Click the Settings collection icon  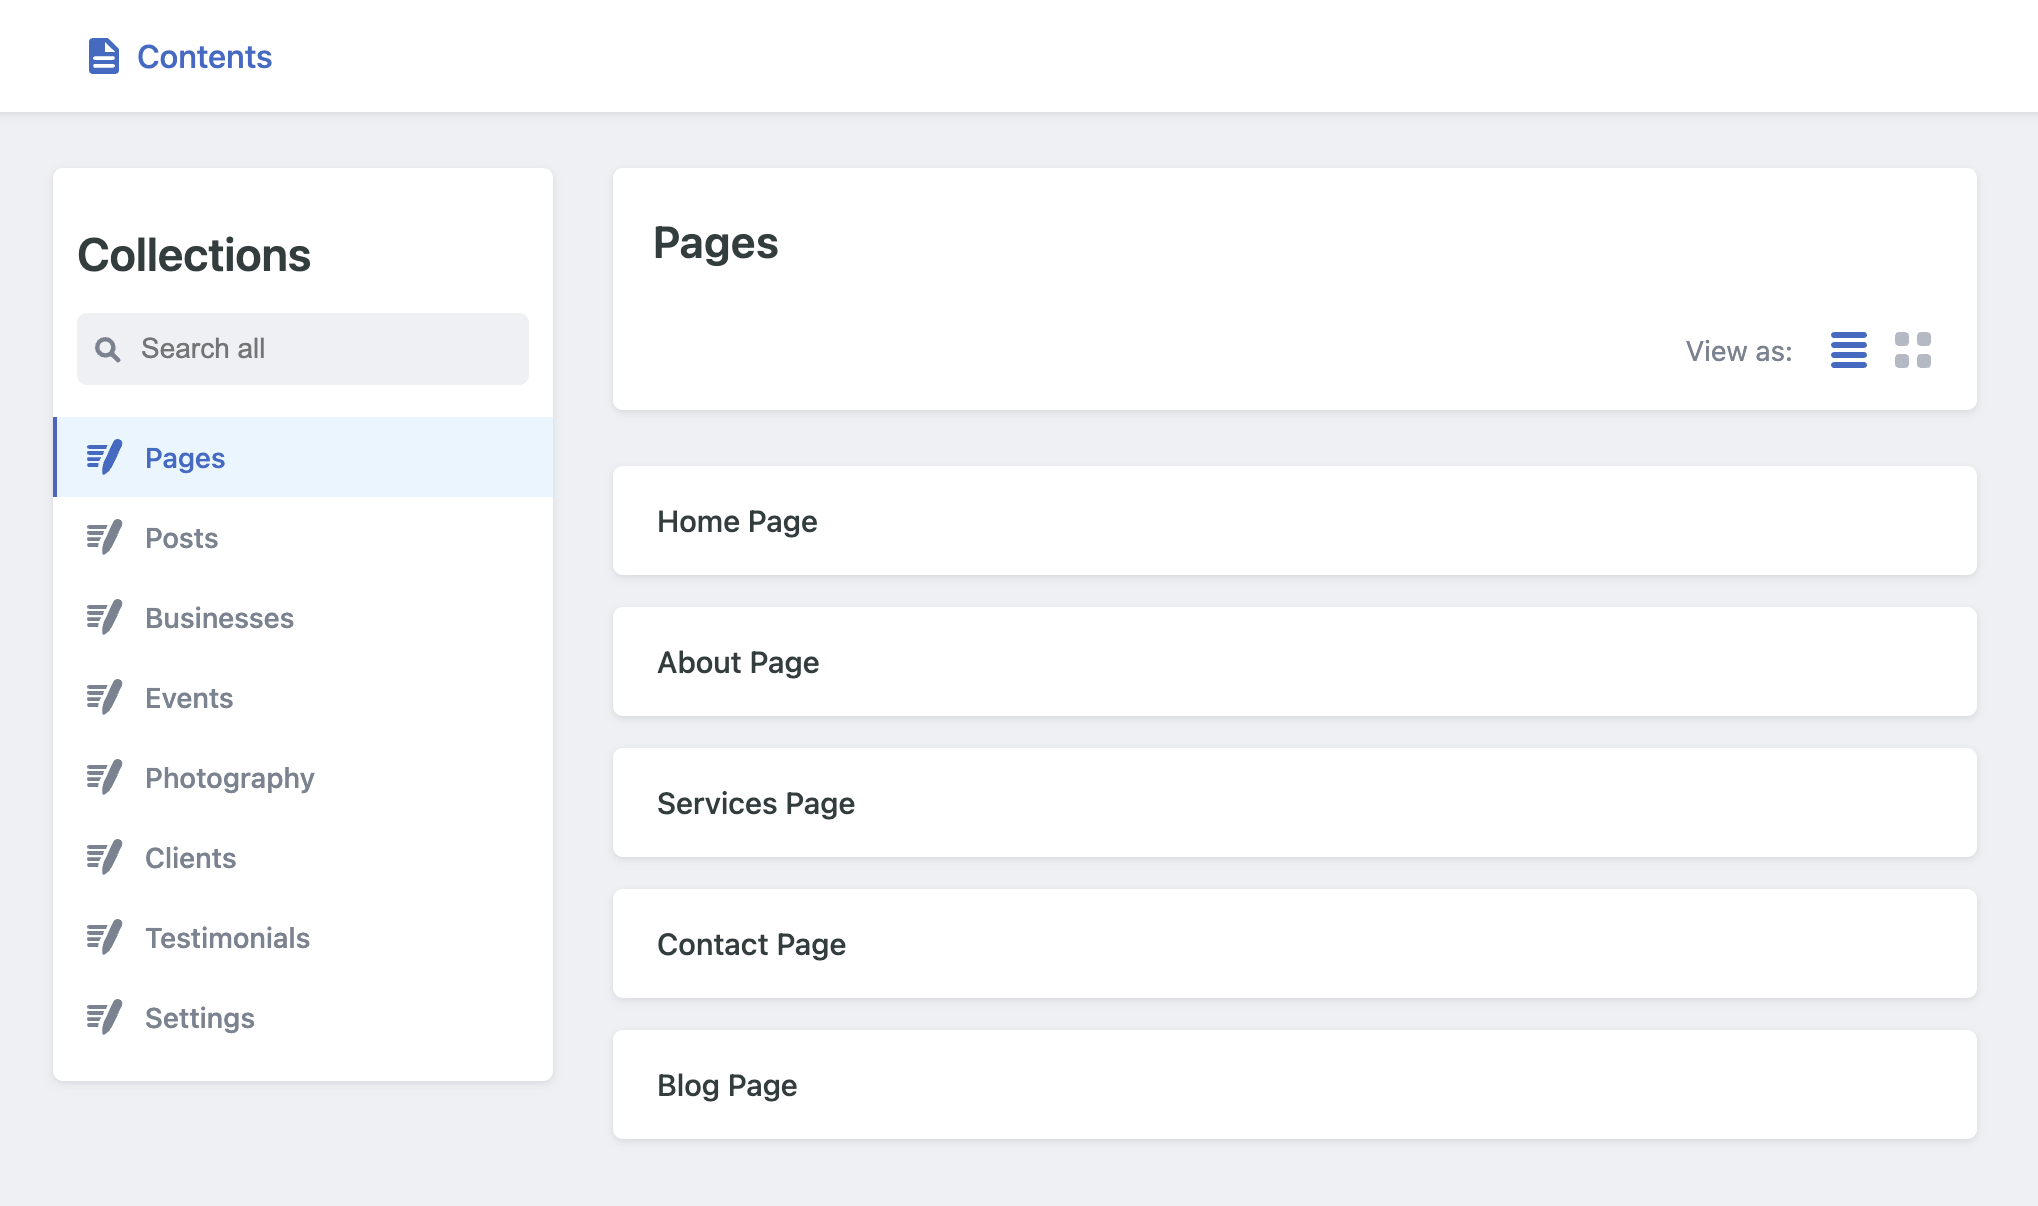pyautogui.click(x=104, y=1017)
